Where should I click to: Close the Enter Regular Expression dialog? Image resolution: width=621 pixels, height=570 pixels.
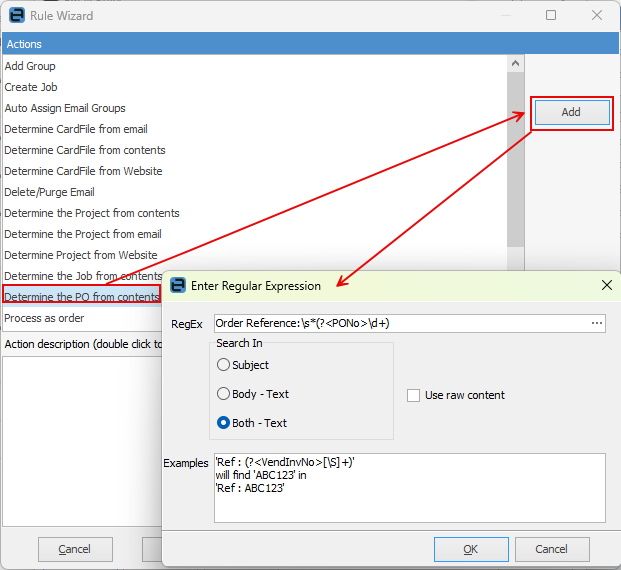[606, 285]
